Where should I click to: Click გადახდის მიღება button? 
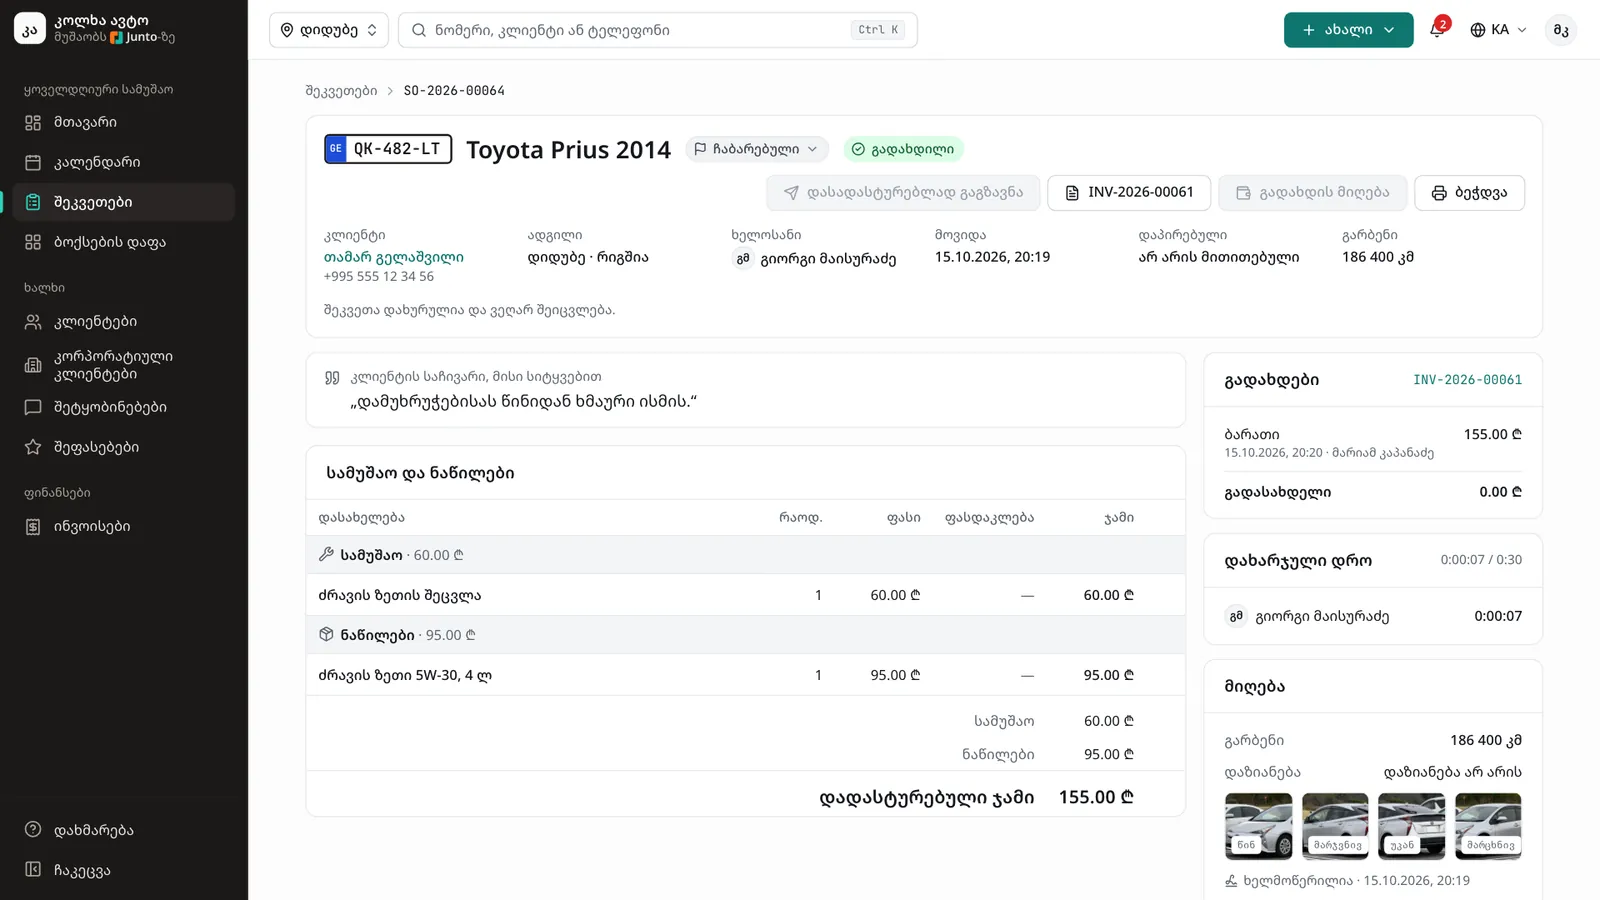[1312, 193]
